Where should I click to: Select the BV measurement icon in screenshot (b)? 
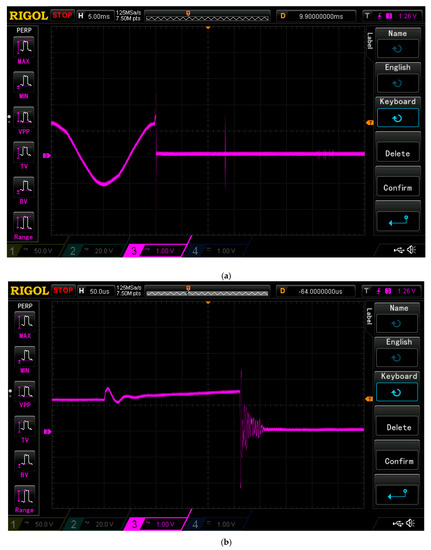25,461
